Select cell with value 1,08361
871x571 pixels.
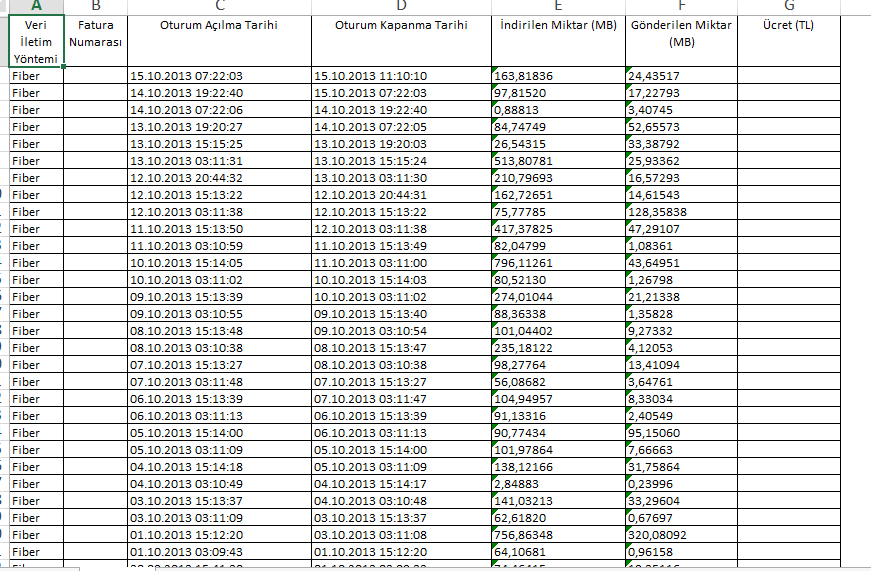(x=682, y=246)
